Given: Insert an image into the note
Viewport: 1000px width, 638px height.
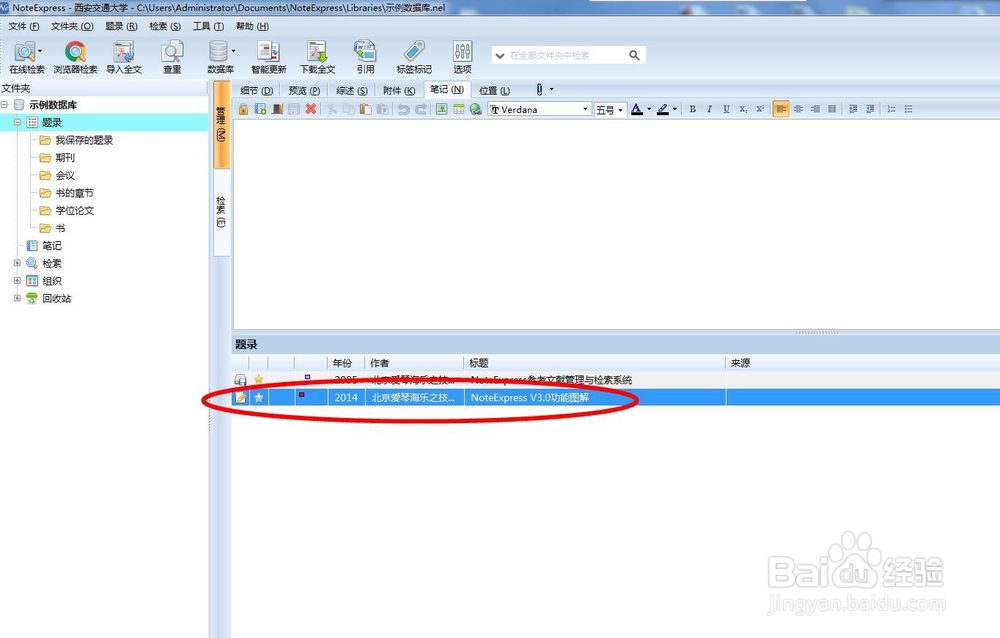Looking at the screenshot, I should pos(441,109).
